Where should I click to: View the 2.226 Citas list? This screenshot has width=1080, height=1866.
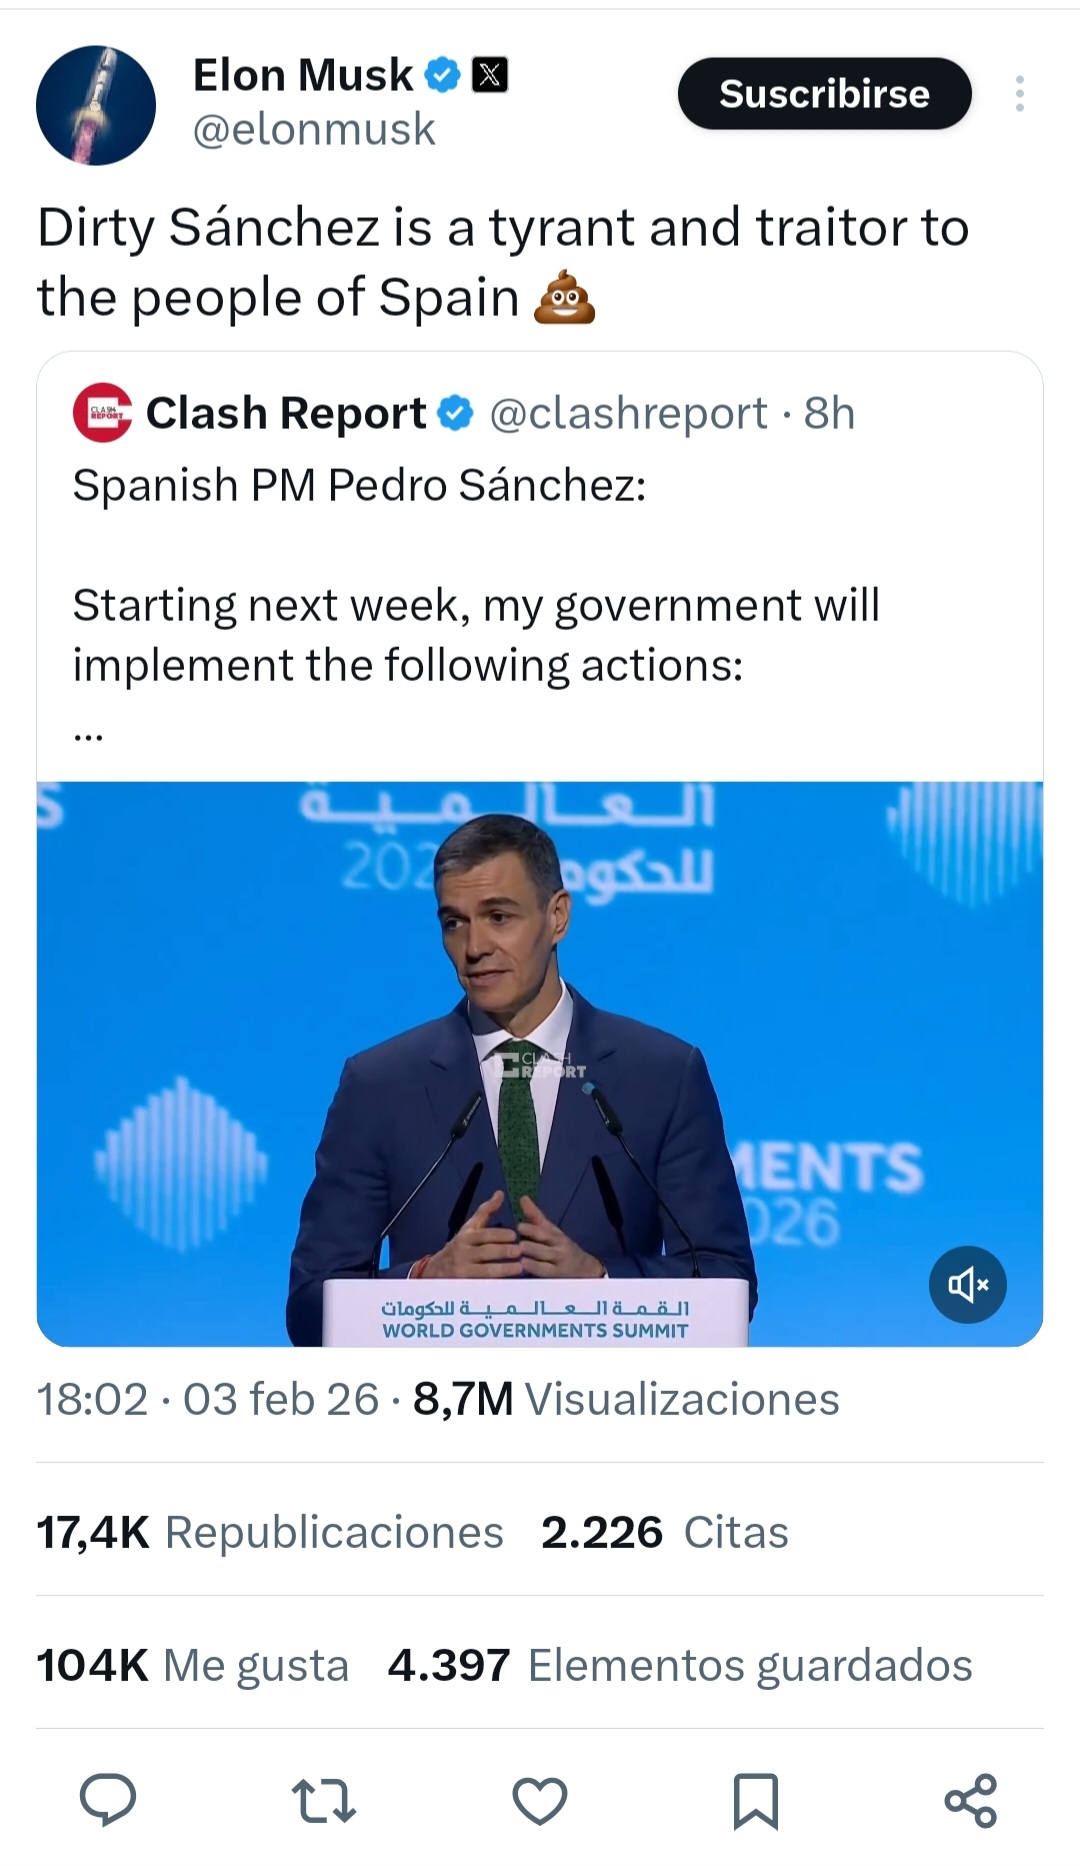(x=664, y=1532)
